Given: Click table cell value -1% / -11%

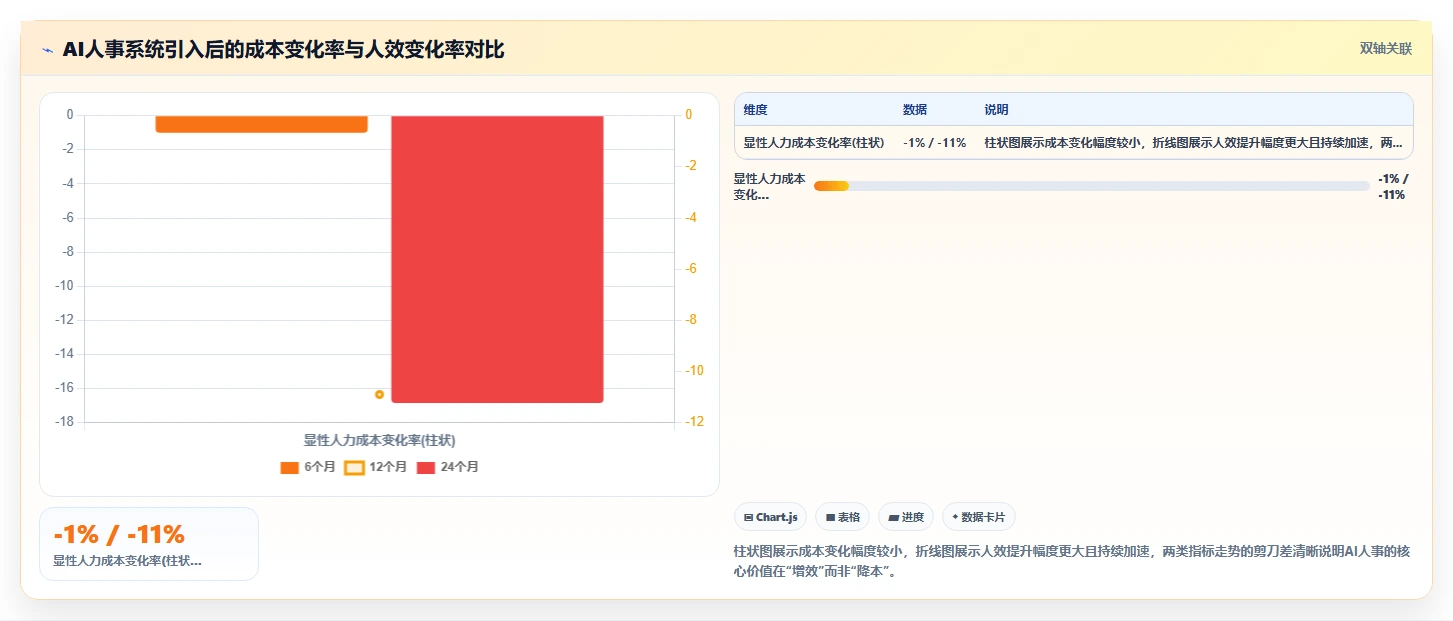Looking at the screenshot, I should coord(934,143).
